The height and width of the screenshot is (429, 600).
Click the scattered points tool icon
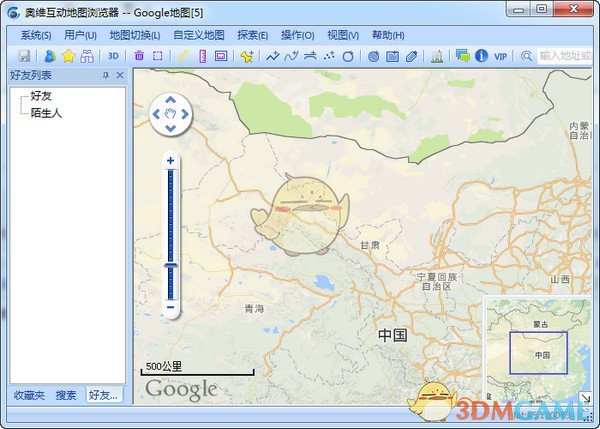[329, 56]
